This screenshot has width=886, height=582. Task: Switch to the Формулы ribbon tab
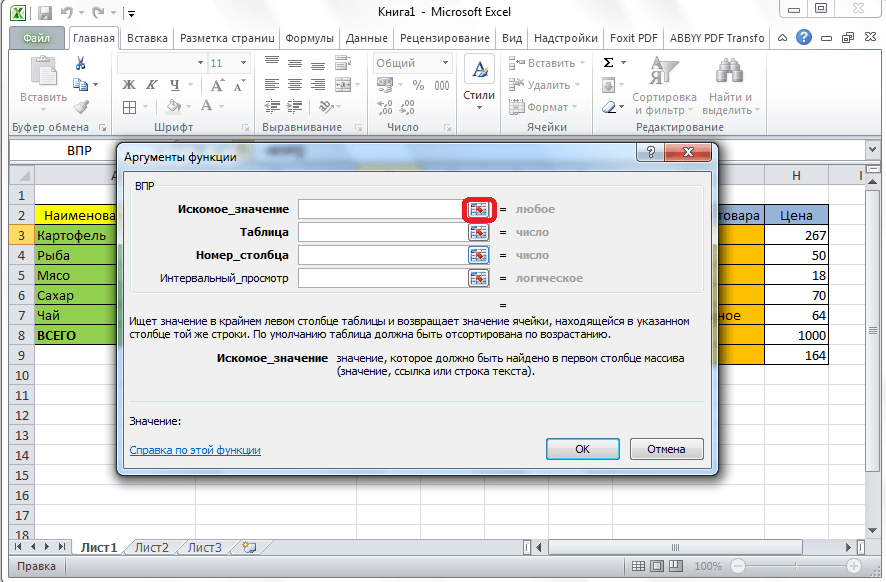[x=309, y=38]
